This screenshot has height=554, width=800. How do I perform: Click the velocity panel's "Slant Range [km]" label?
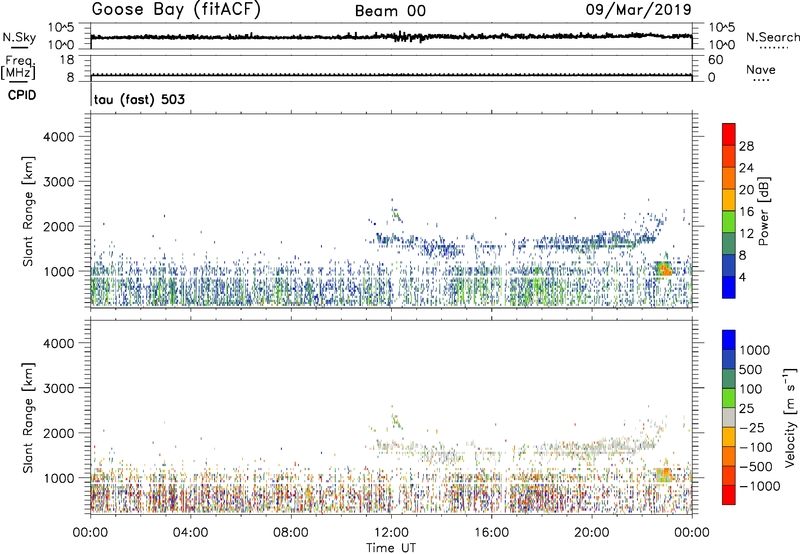coord(28,417)
